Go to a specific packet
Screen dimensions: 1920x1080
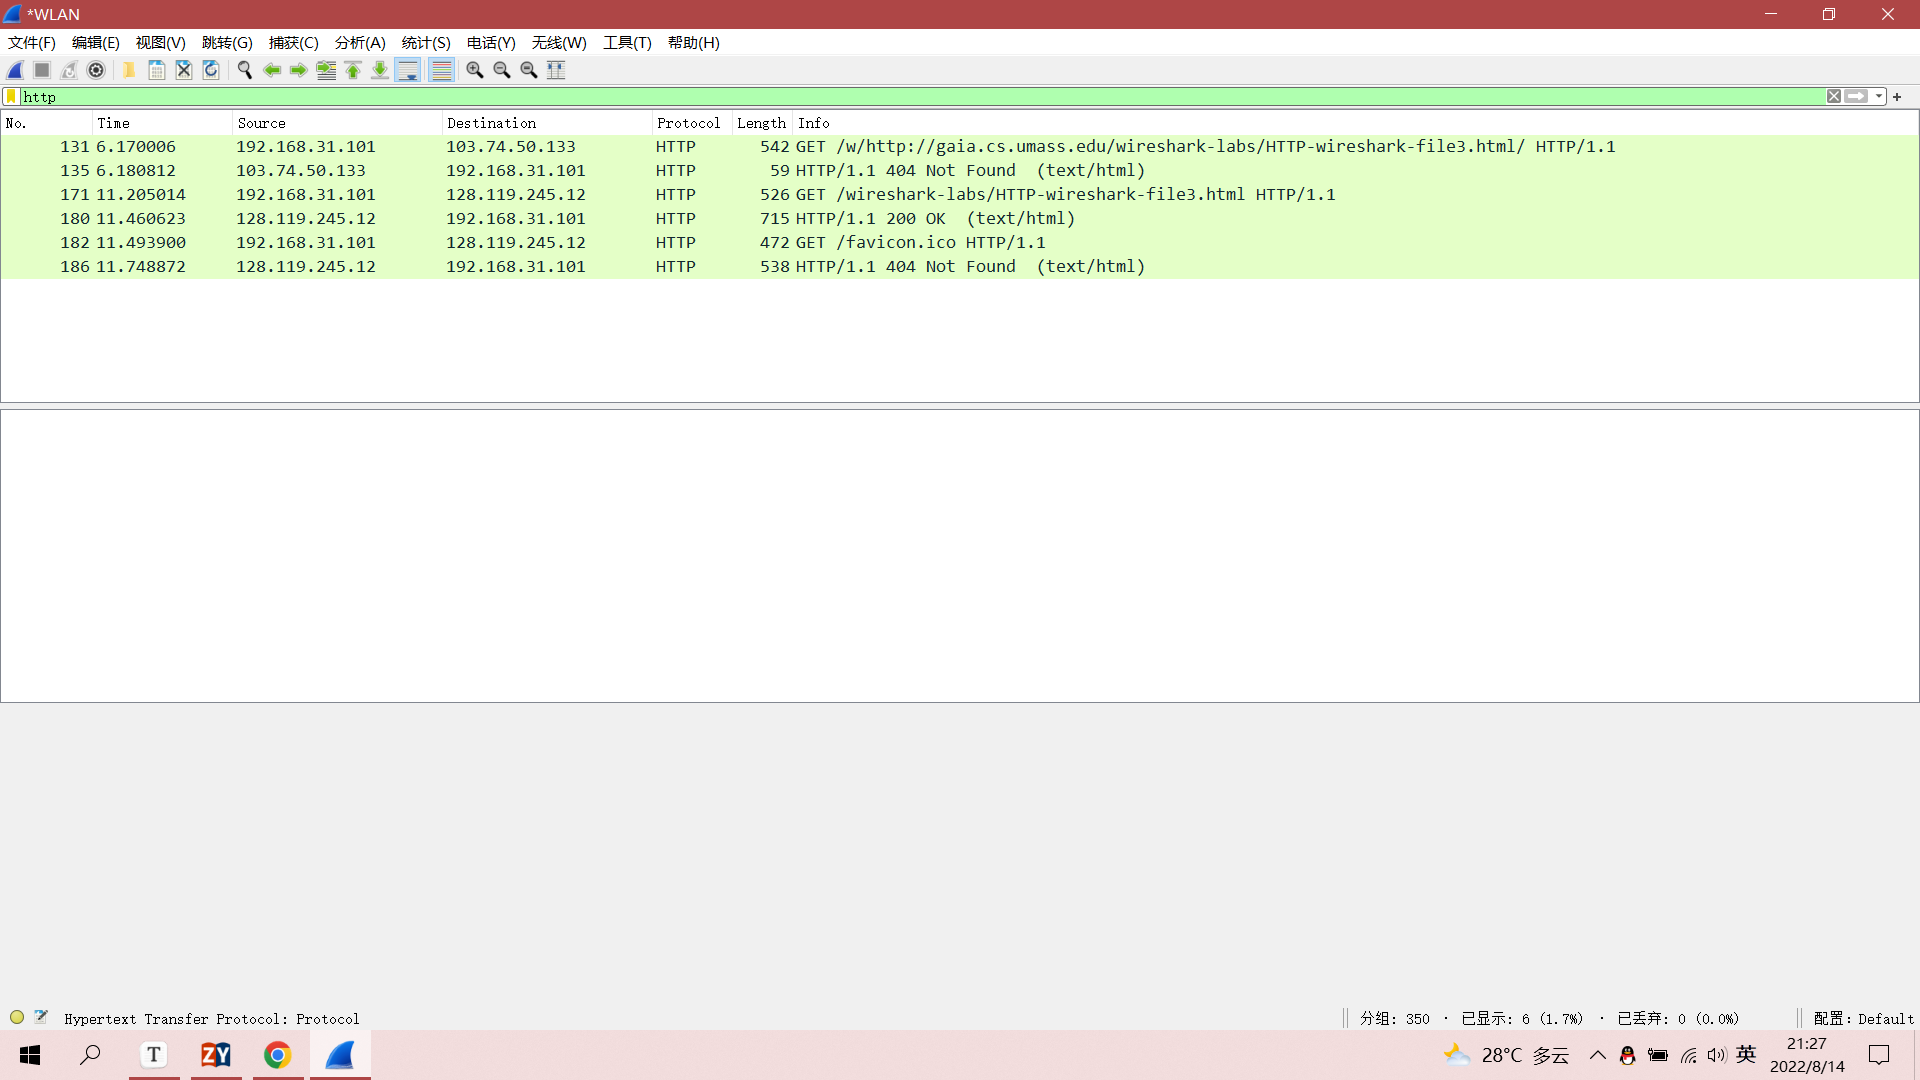pyautogui.click(x=326, y=70)
